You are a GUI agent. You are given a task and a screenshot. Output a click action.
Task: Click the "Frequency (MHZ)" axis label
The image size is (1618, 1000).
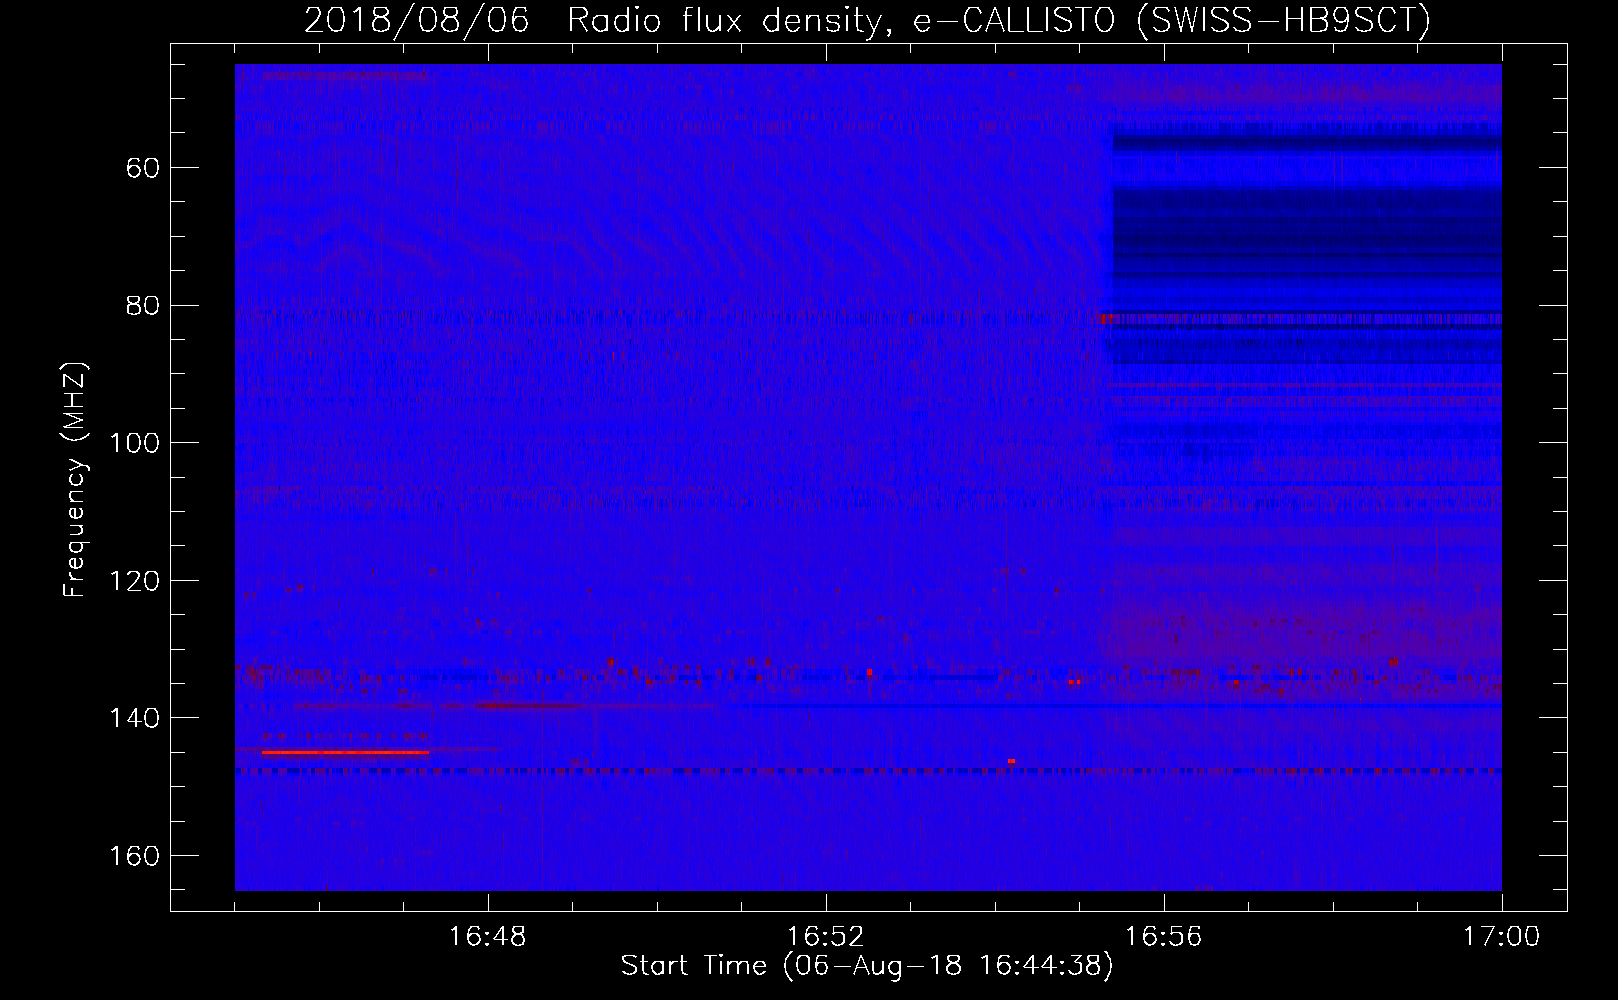pos(75,479)
